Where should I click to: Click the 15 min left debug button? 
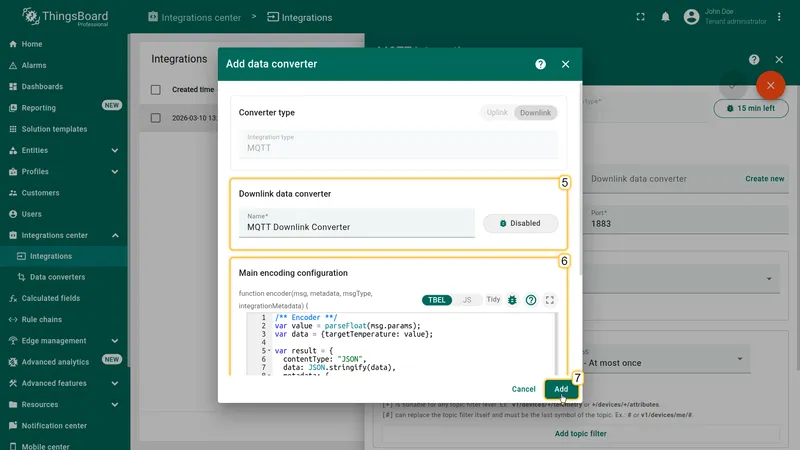(751, 108)
